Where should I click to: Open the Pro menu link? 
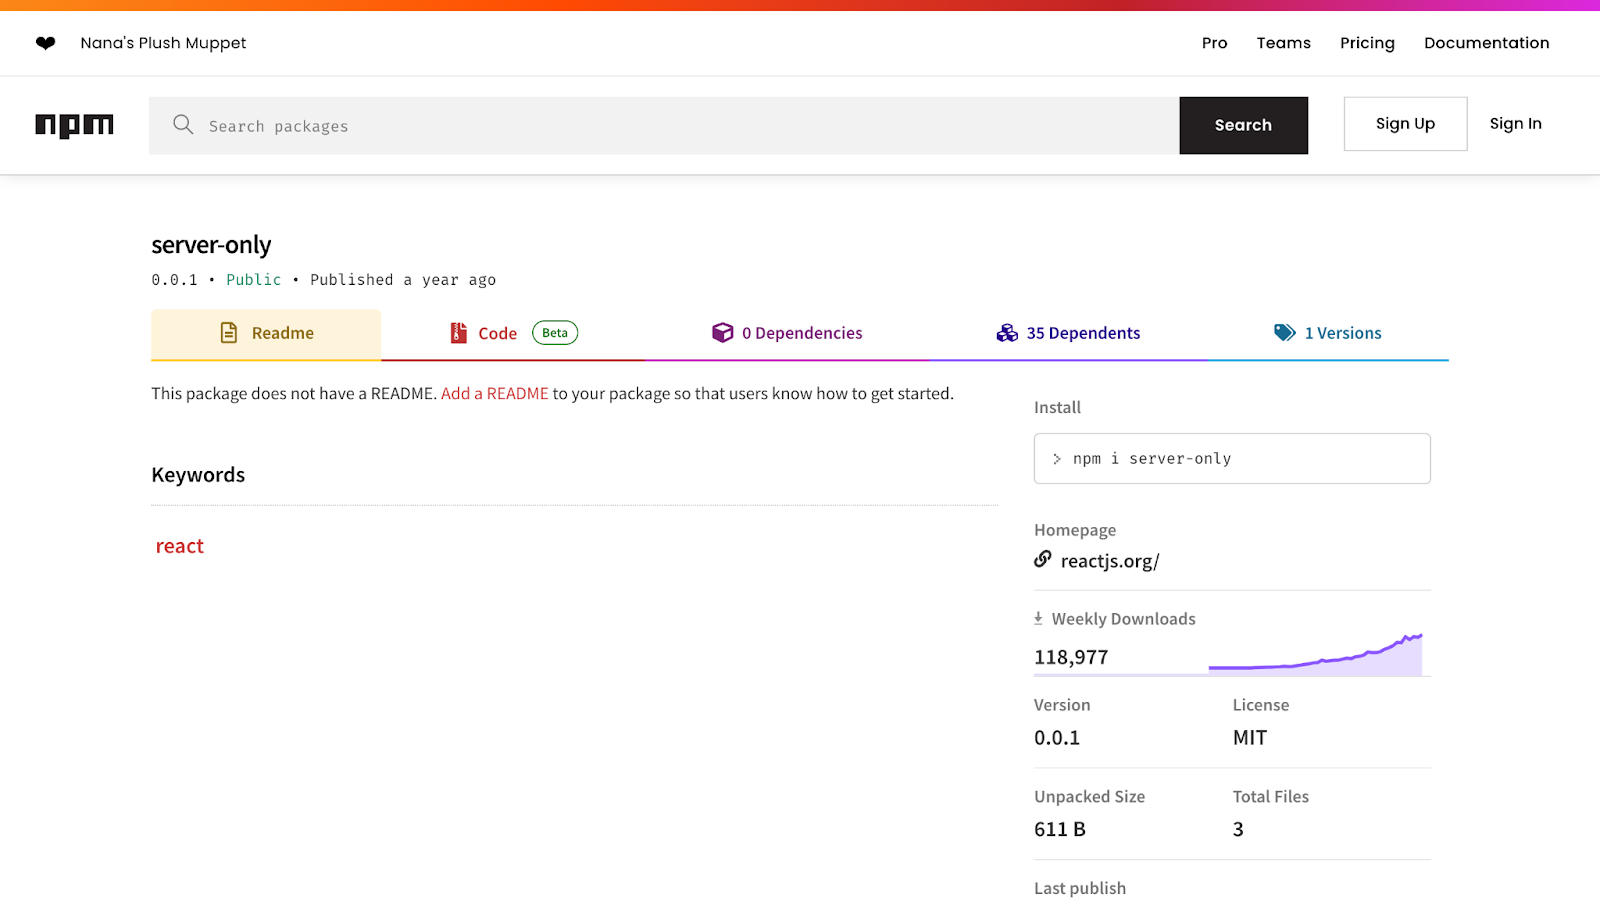1214,43
